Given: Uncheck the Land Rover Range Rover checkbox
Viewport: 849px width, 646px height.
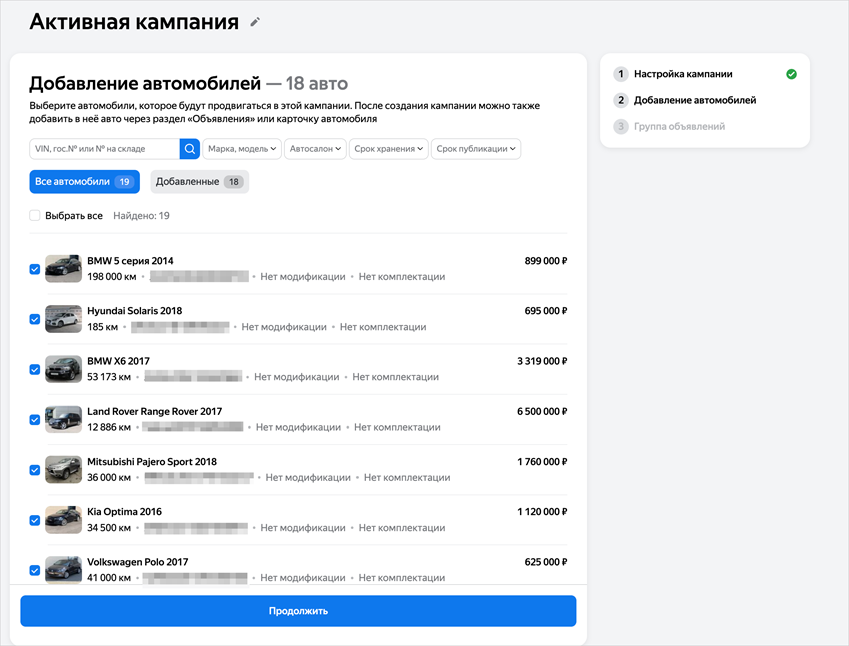Looking at the screenshot, I should 35,420.
